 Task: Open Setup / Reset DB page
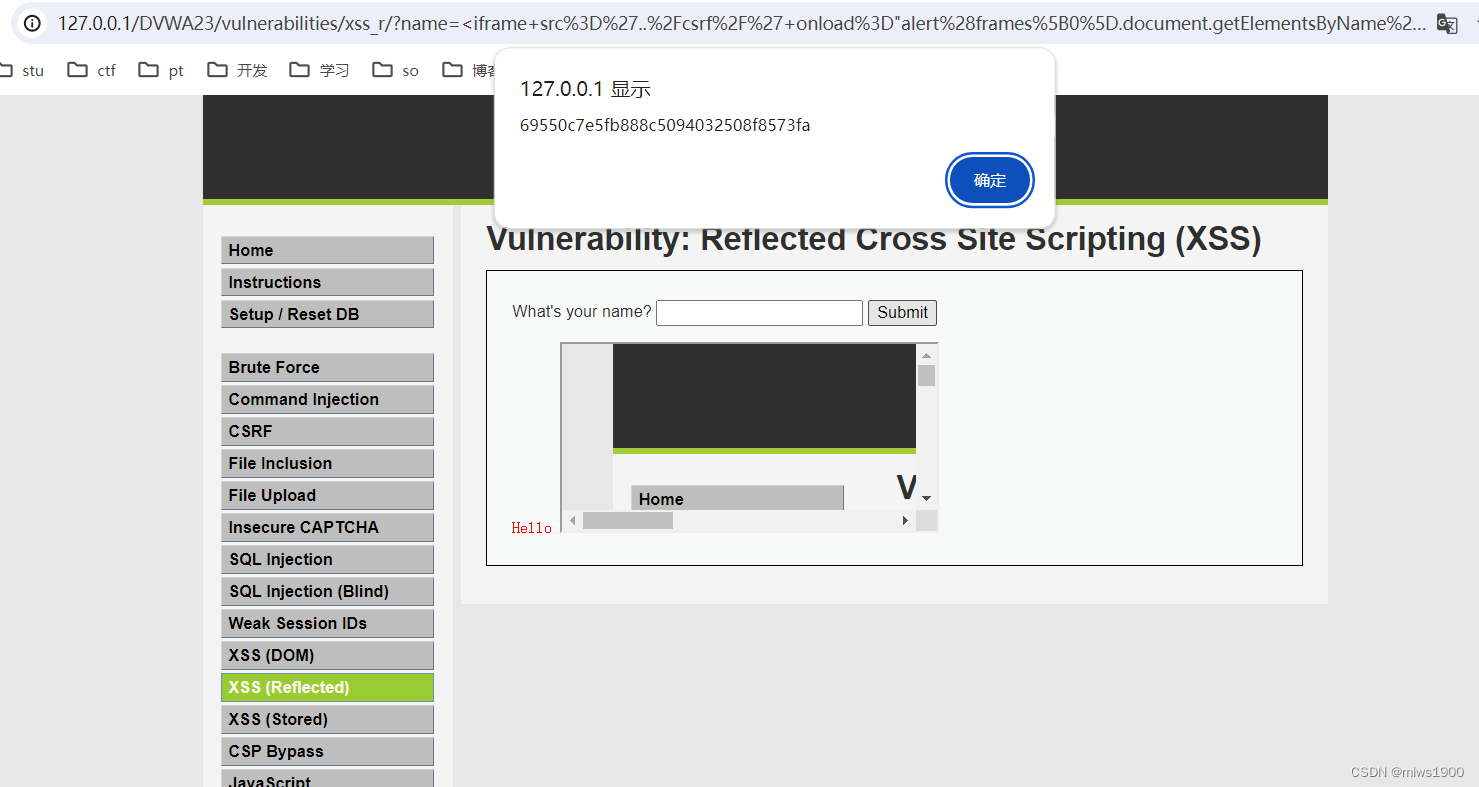point(327,314)
